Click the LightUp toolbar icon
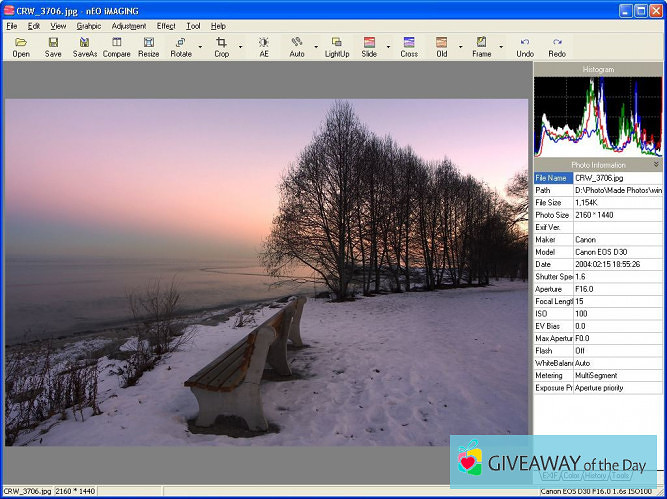The width and height of the screenshot is (667, 499). [x=337, y=43]
